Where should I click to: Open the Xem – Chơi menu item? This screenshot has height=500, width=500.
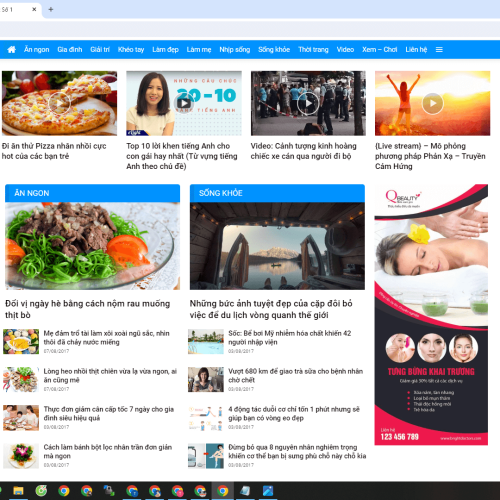coord(380,50)
